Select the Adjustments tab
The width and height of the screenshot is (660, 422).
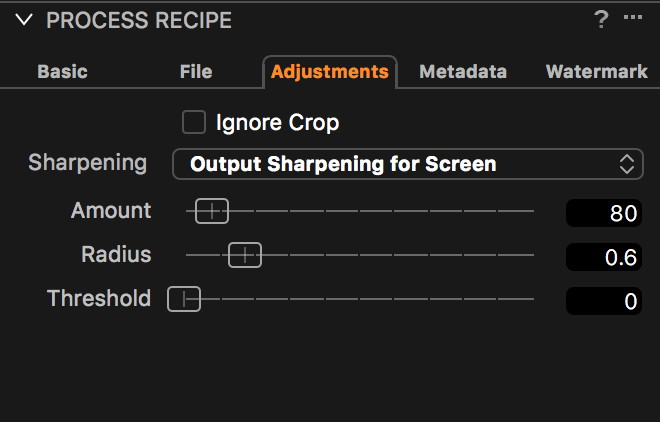tap(329, 72)
